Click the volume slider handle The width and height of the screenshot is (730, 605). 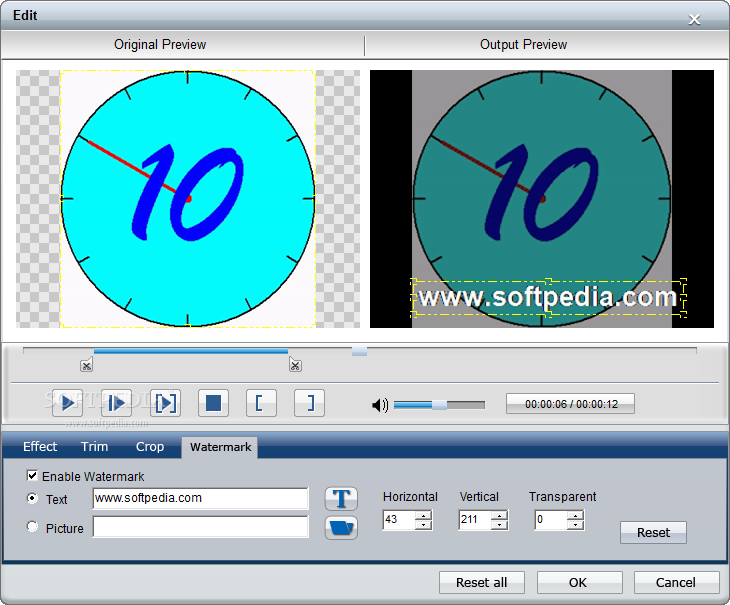point(439,405)
